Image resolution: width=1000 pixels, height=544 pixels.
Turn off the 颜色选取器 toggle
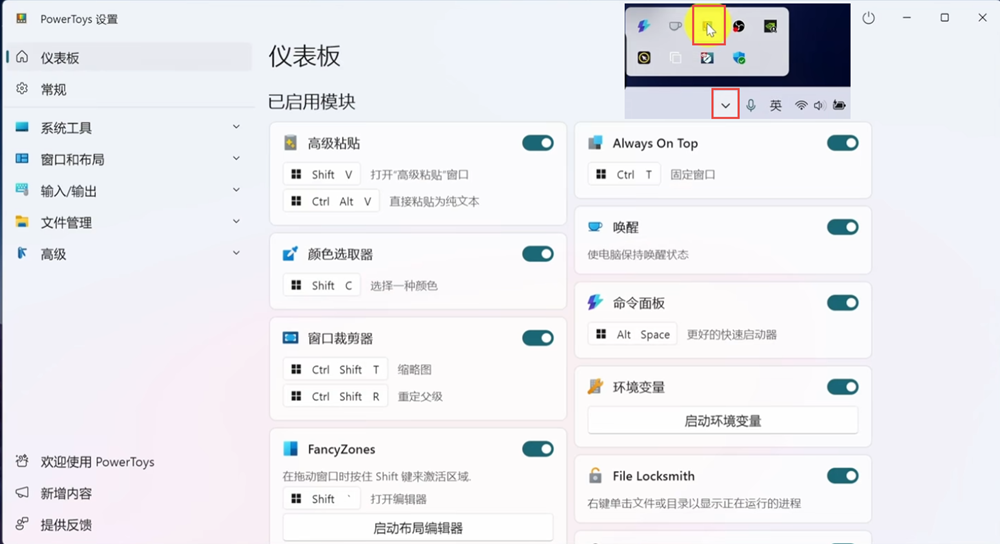pos(538,254)
